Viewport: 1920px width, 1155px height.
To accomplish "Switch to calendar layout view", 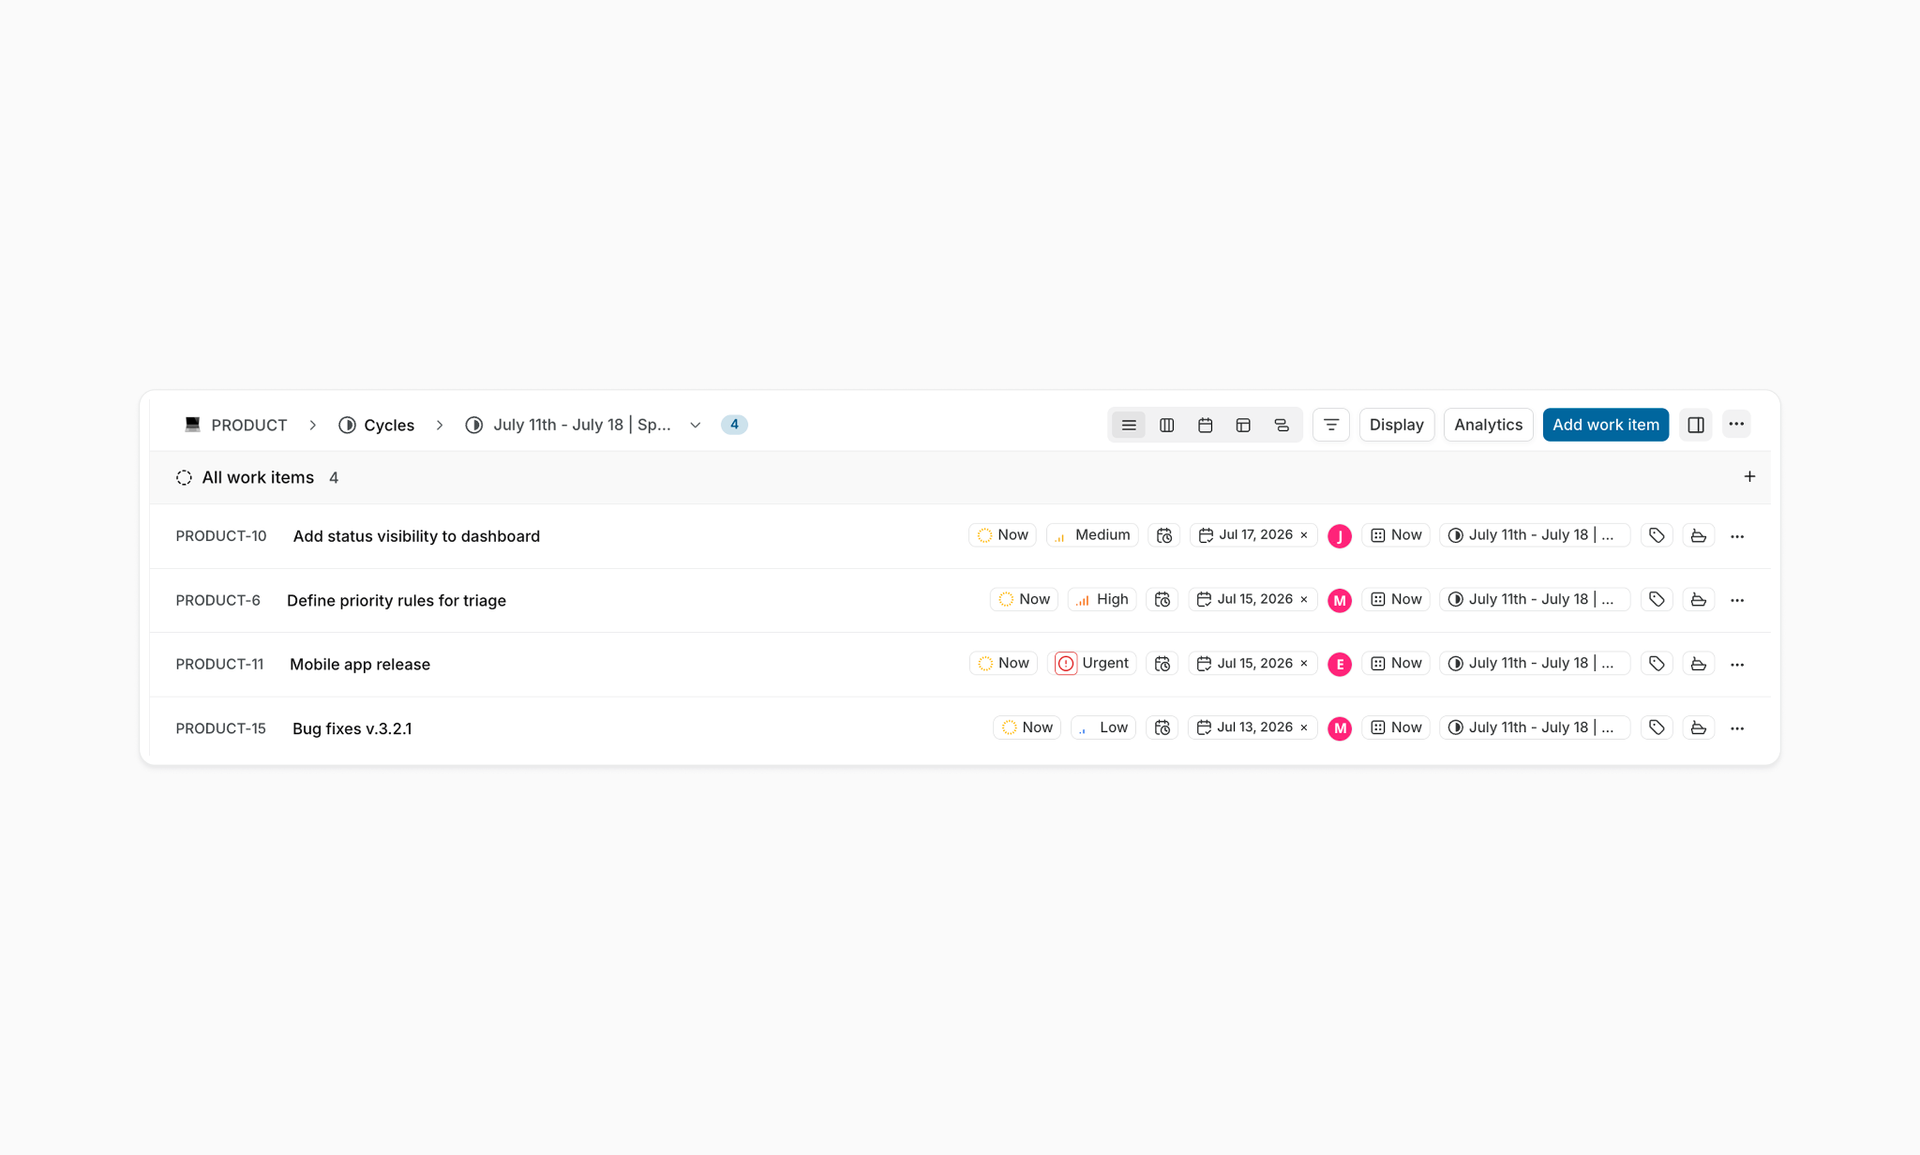I will 1205,425.
